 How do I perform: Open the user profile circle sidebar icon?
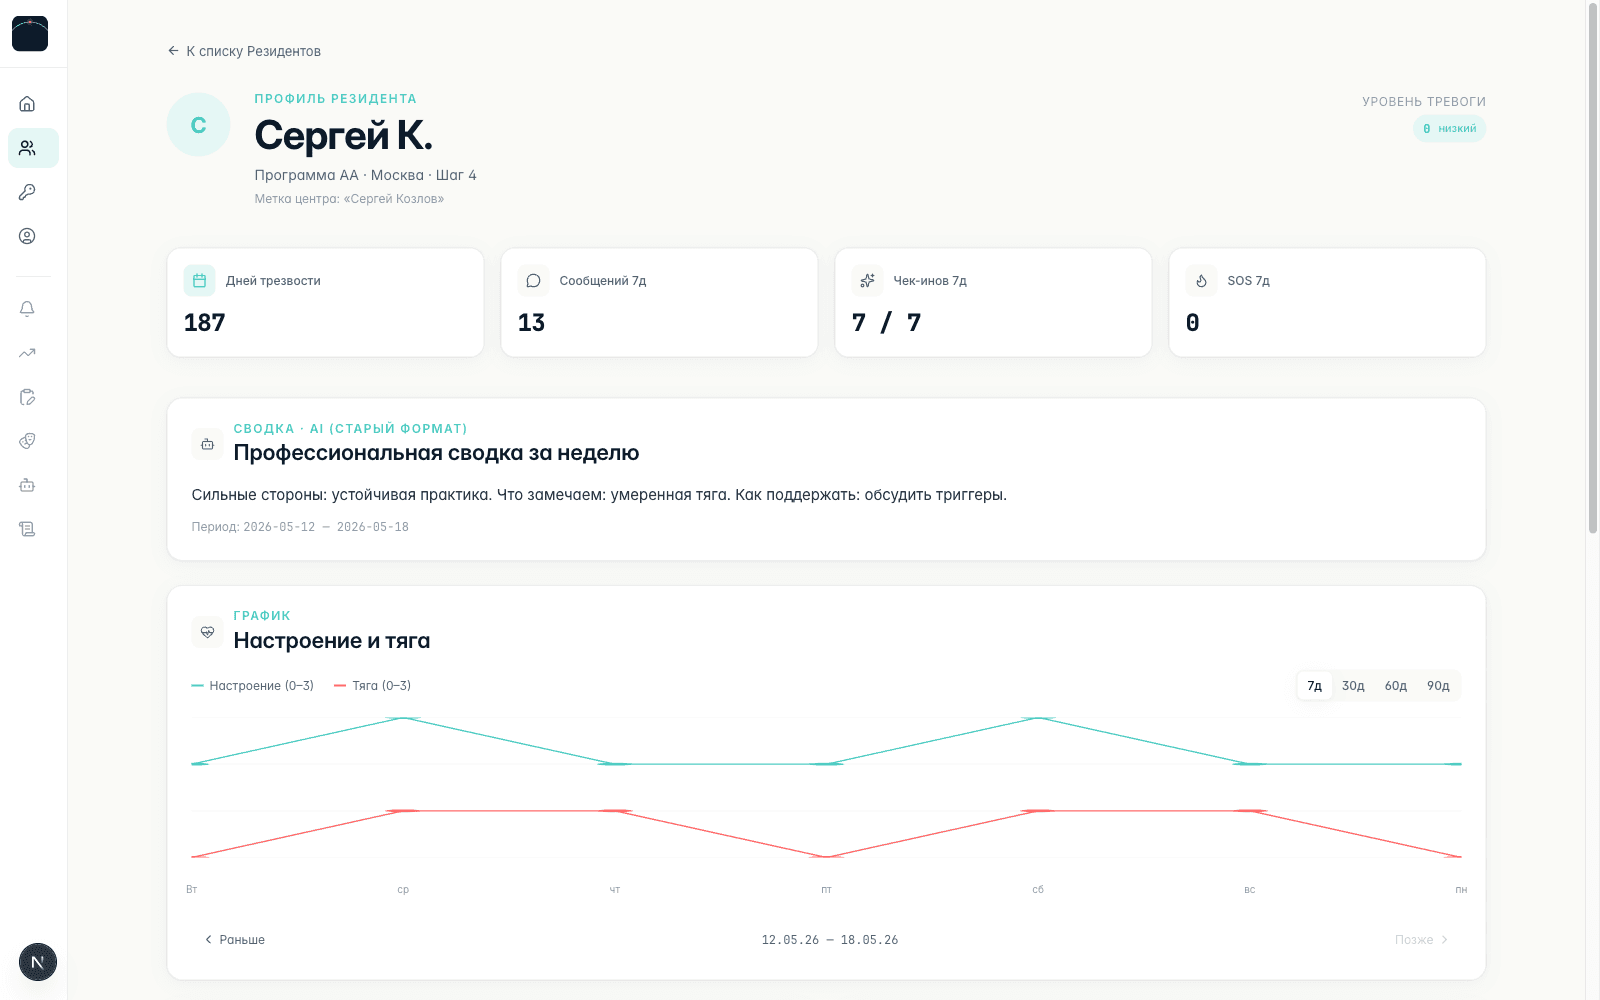point(27,236)
